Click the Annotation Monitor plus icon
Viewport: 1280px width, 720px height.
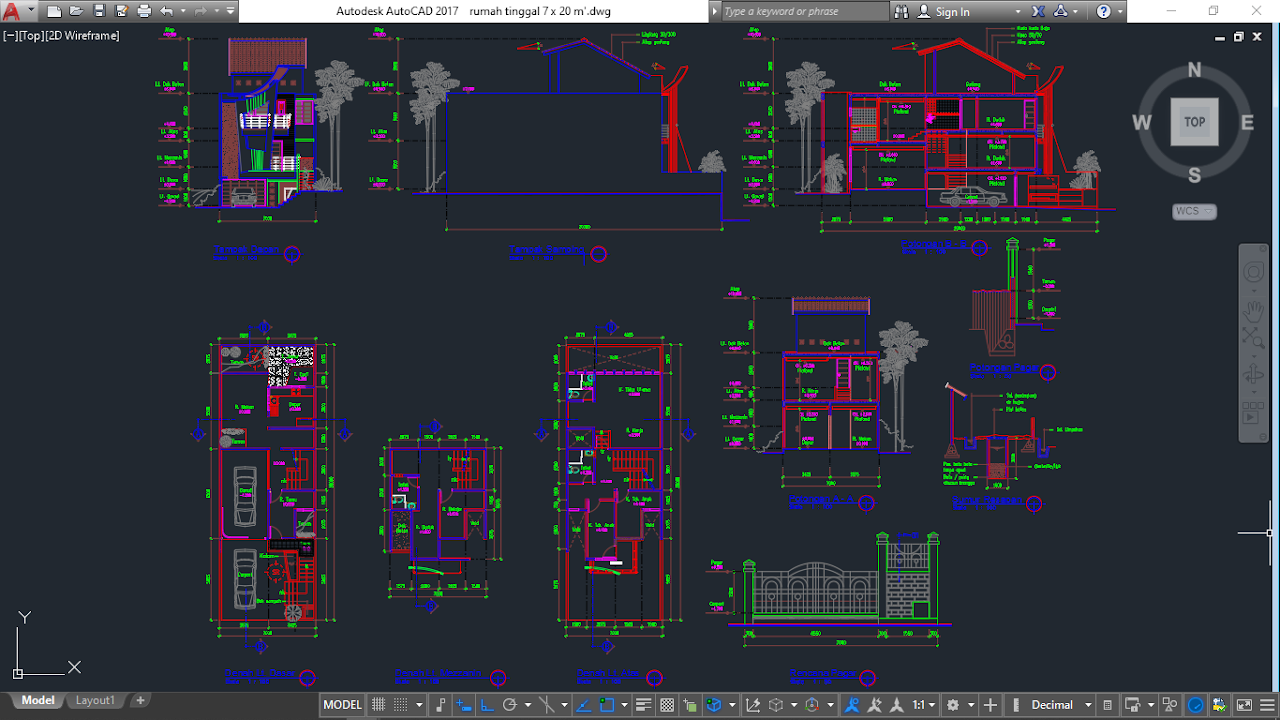click(x=990, y=705)
